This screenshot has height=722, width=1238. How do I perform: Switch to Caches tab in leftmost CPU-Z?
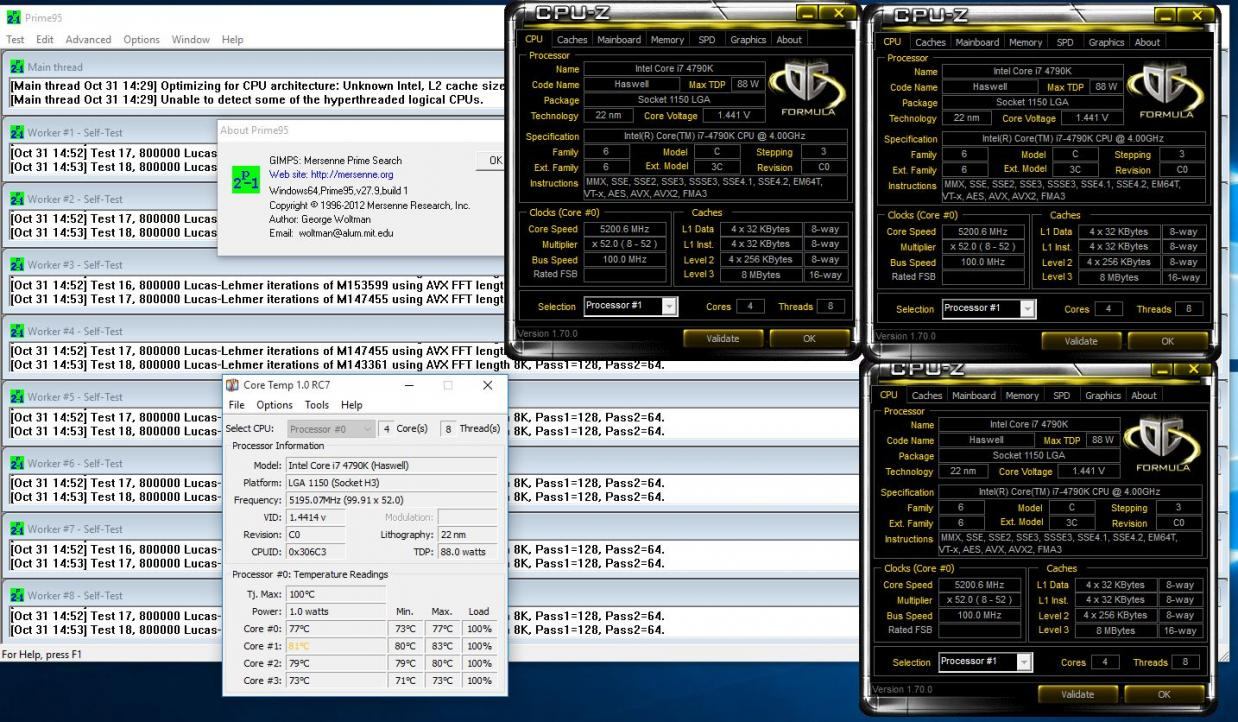point(572,40)
